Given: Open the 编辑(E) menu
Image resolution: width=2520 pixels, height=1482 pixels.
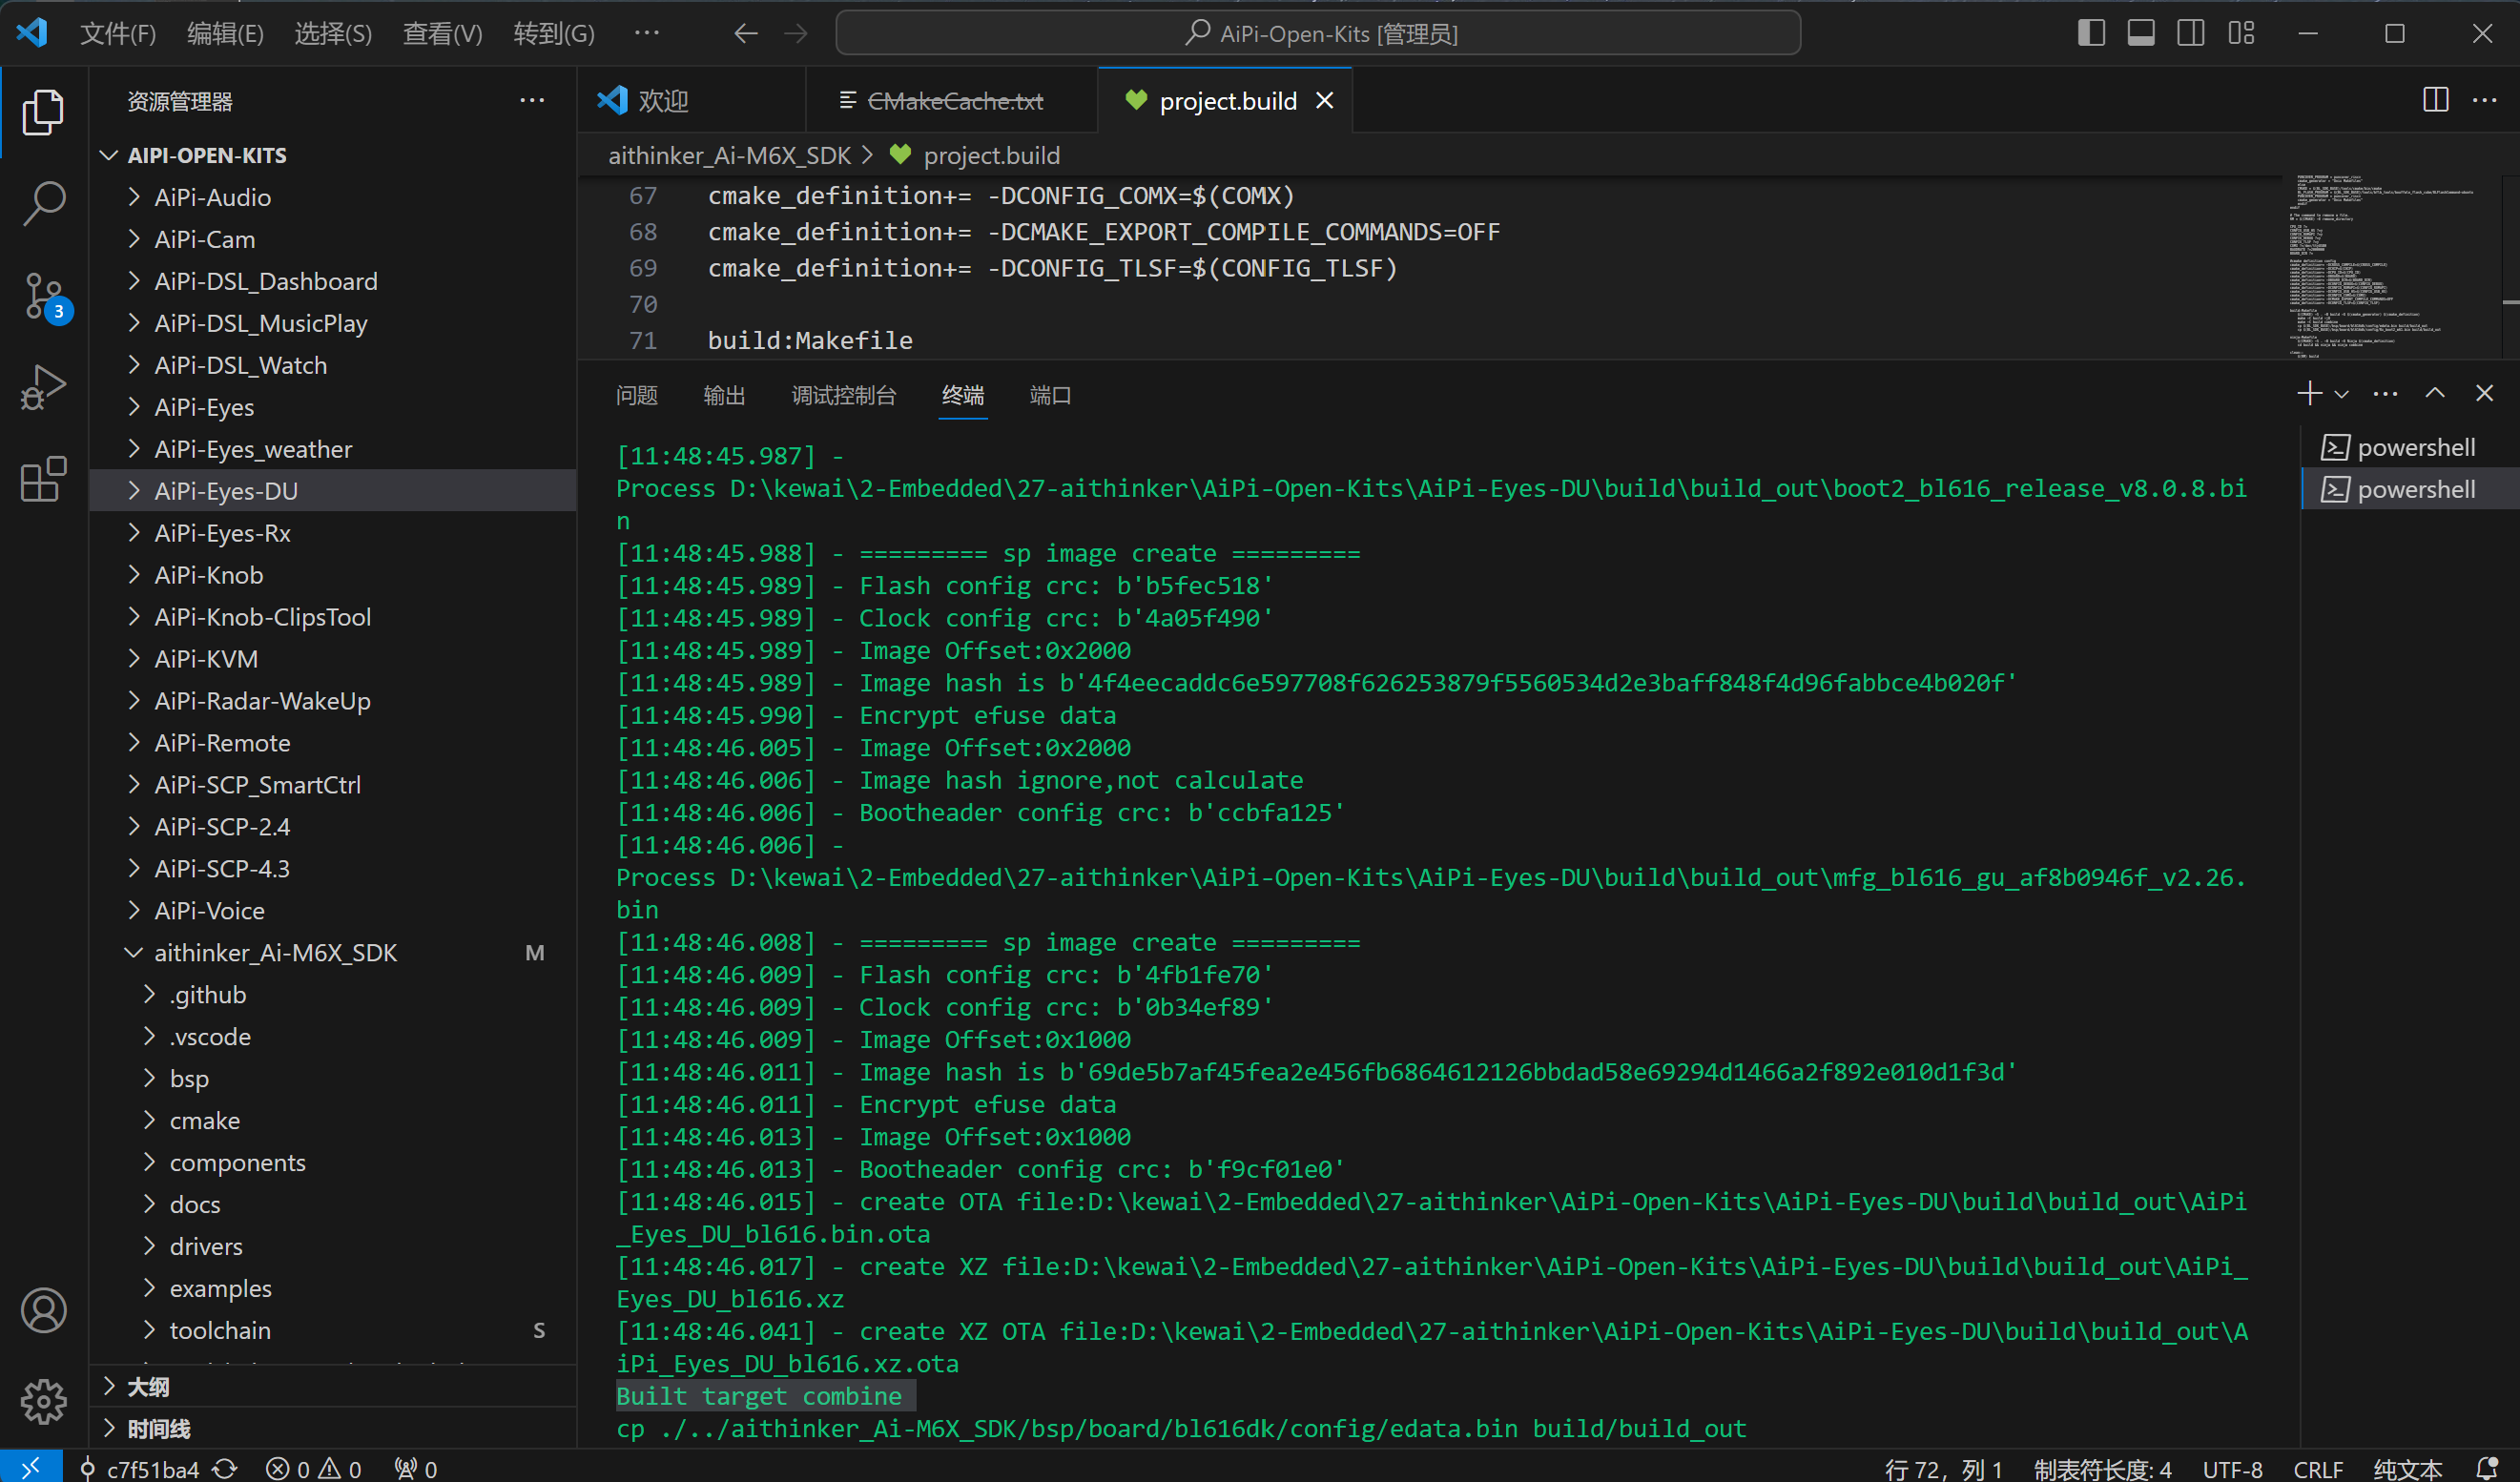Looking at the screenshot, I should (225, 34).
